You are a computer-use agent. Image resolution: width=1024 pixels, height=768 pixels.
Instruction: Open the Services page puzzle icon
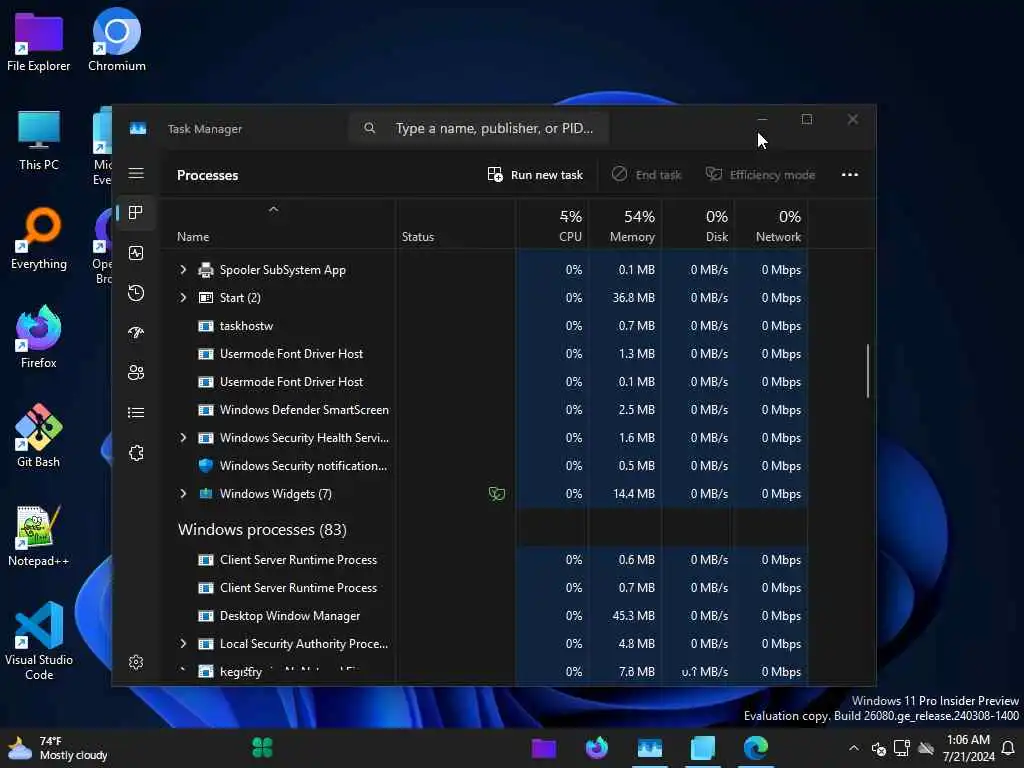[x=136, y=453]
